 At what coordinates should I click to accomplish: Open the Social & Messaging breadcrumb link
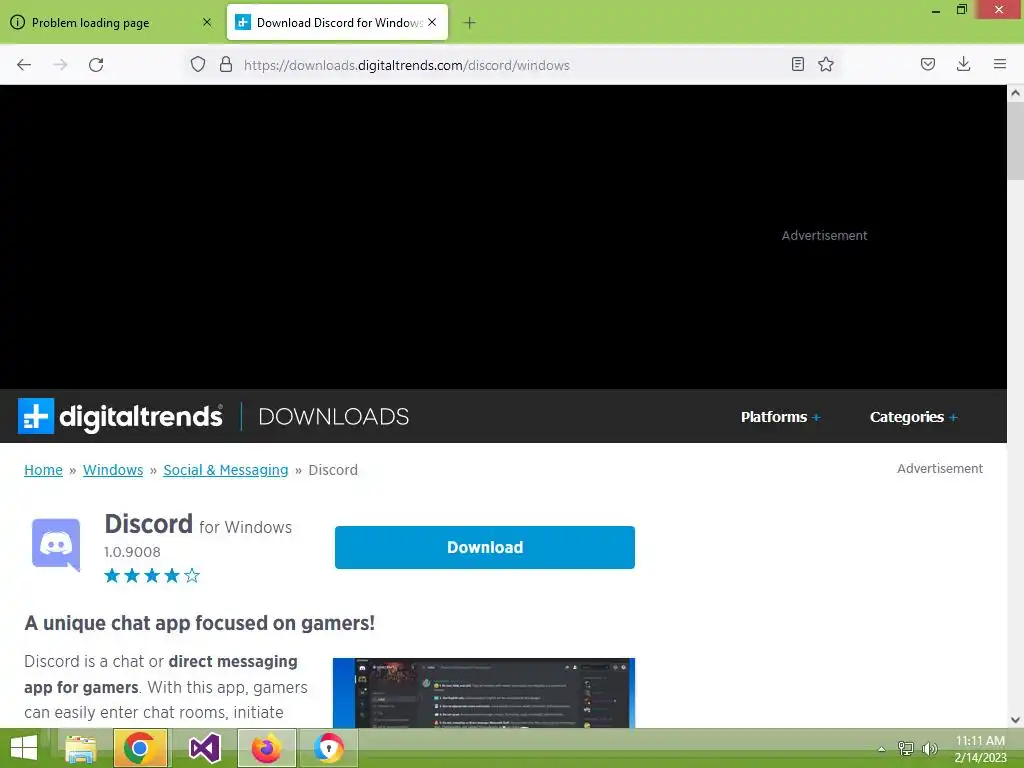tap(225, 470)
